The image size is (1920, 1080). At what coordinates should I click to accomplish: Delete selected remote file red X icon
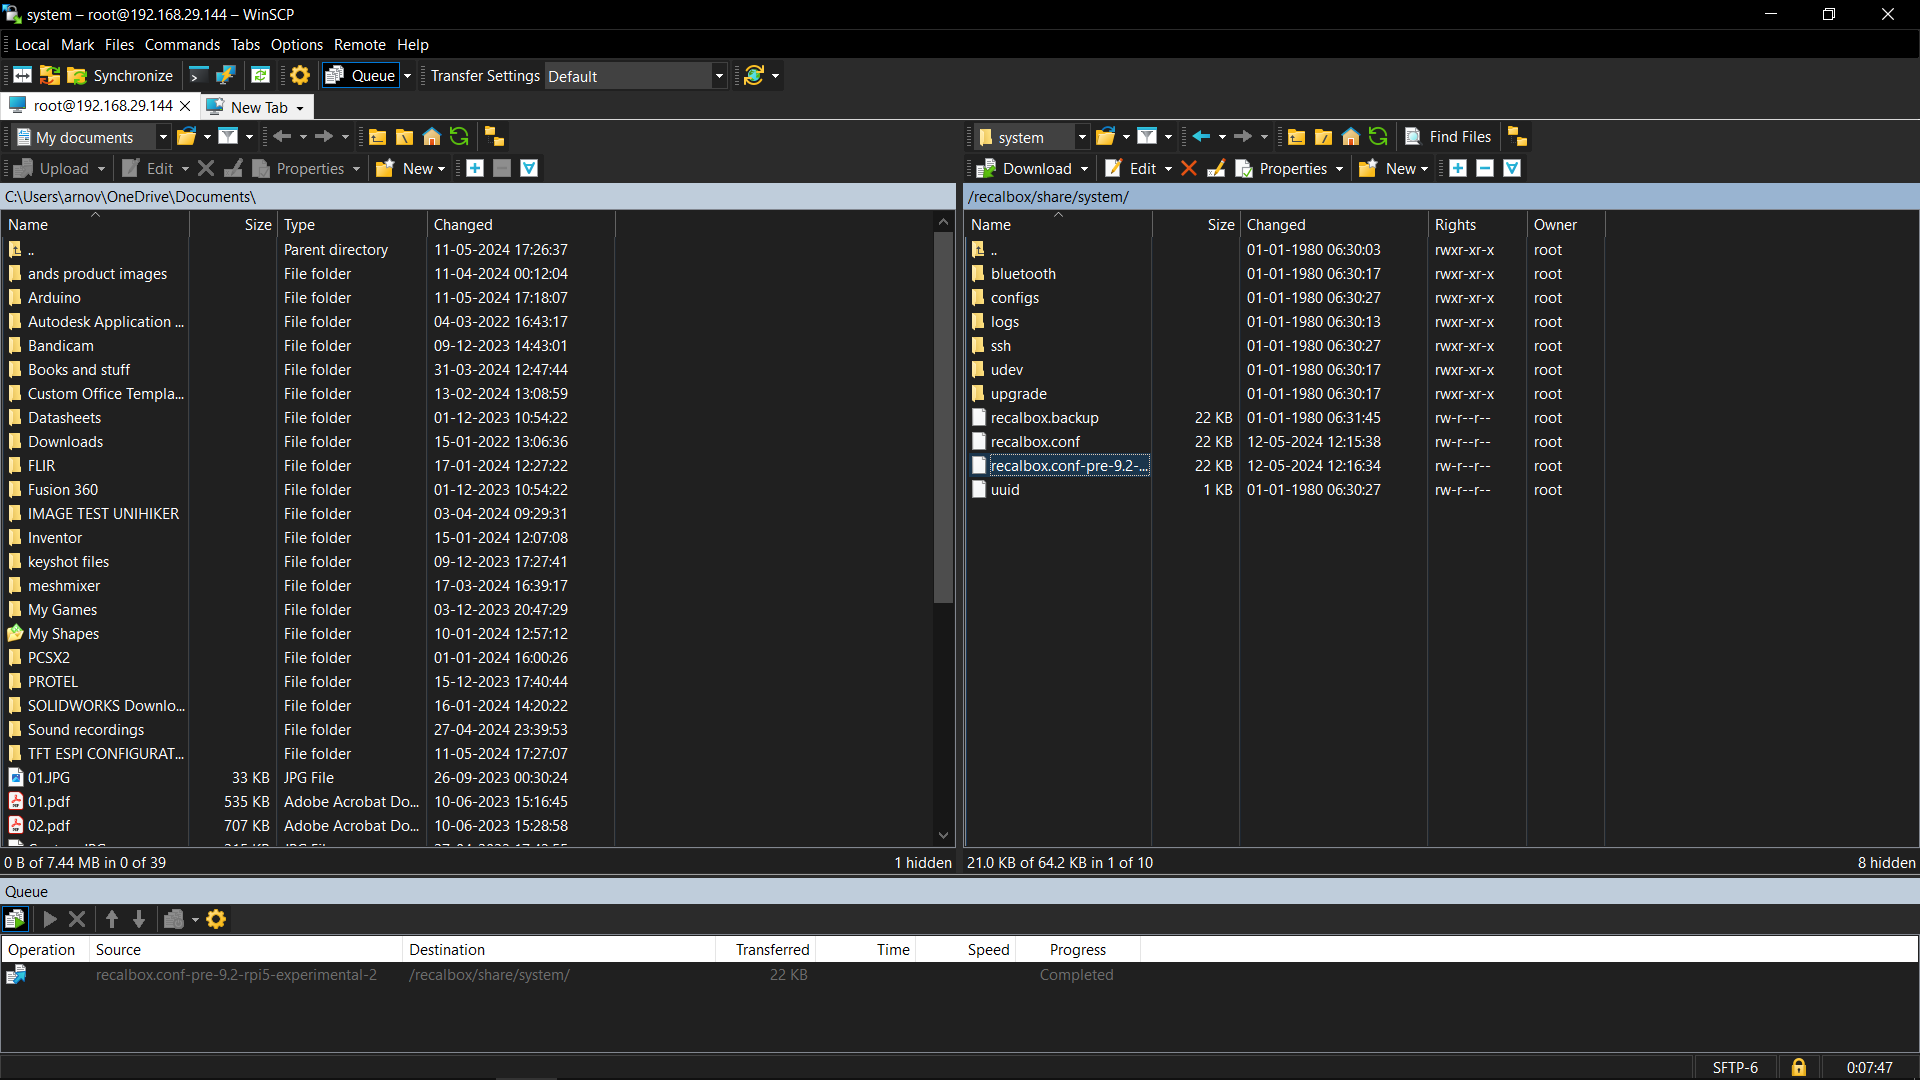point(1189,169)
